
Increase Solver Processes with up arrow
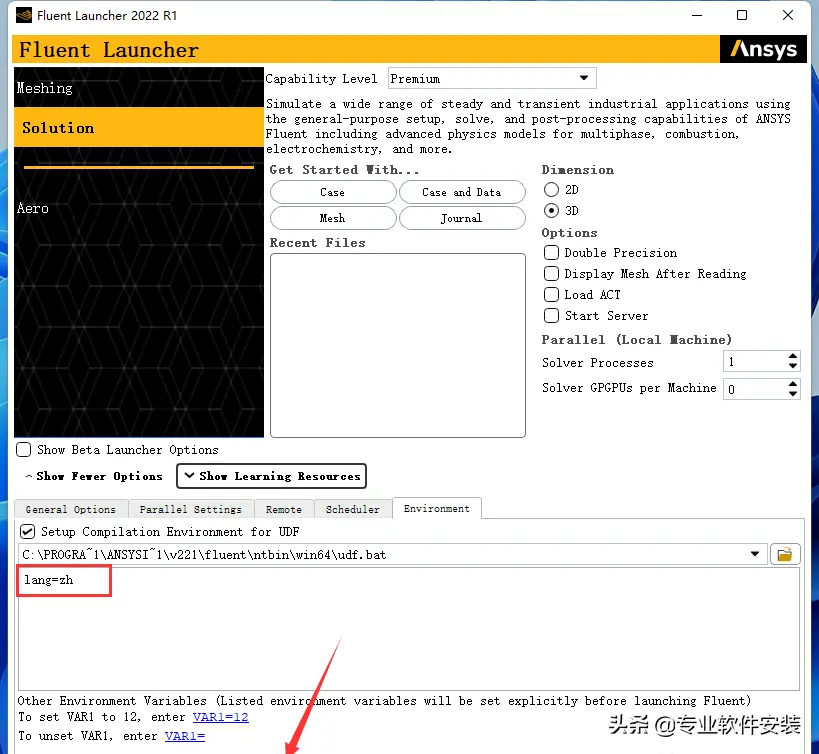[792, 357]
